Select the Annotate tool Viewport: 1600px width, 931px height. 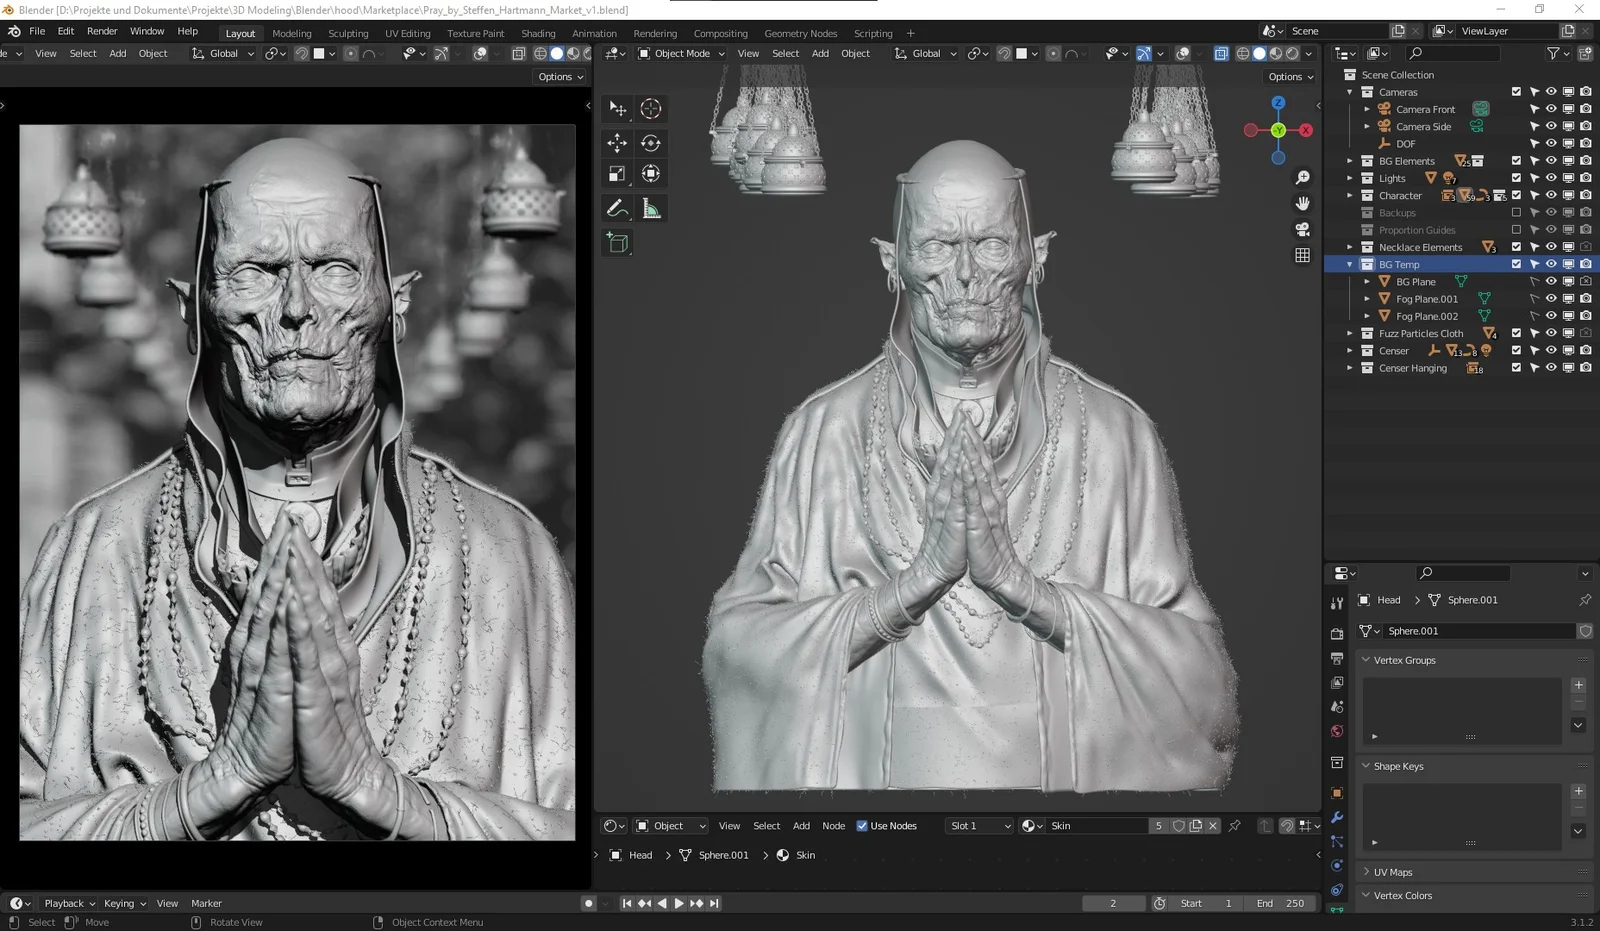617,207
